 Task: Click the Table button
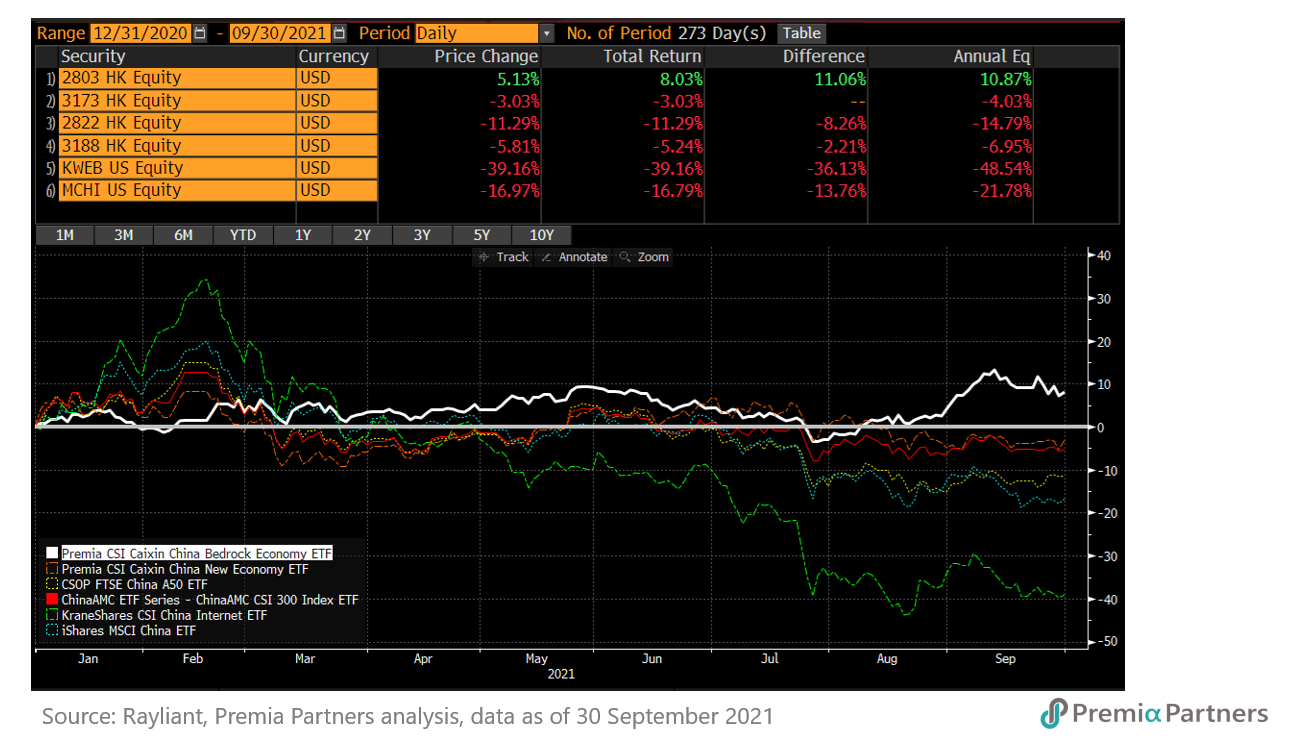pyautogui.click(x=802, y=33)
